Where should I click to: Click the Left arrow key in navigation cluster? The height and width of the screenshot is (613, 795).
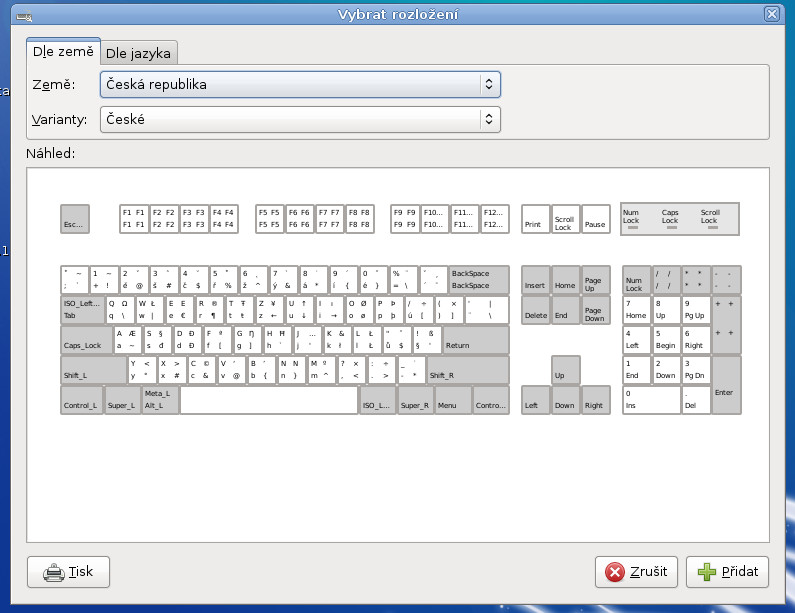click(x=535, y=400)
